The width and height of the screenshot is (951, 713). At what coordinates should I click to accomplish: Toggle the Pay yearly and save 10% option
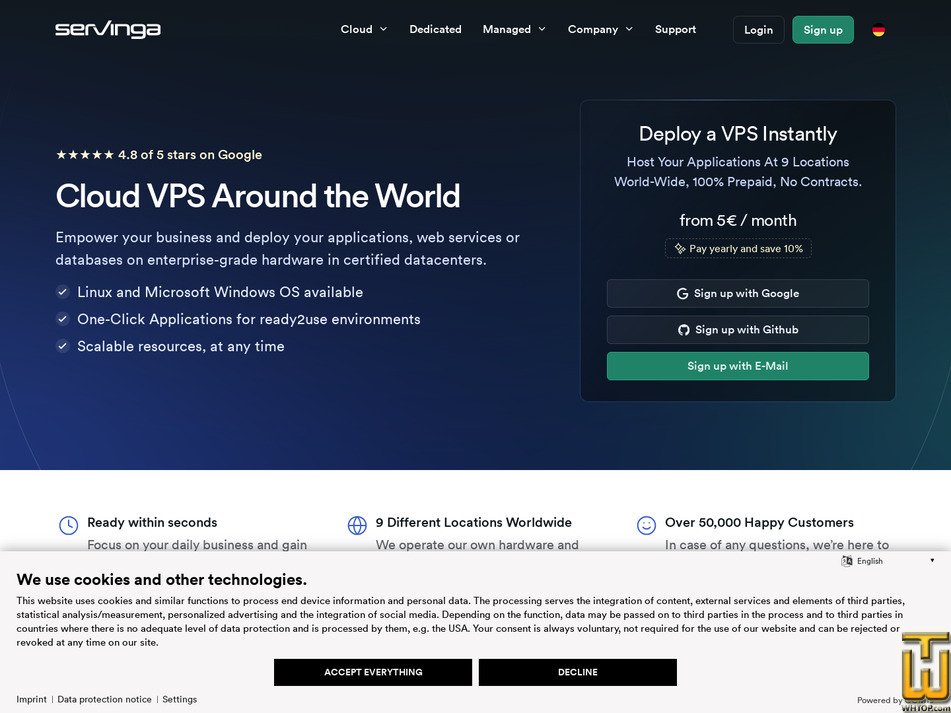pyautogui.click(x=737, y=248)
